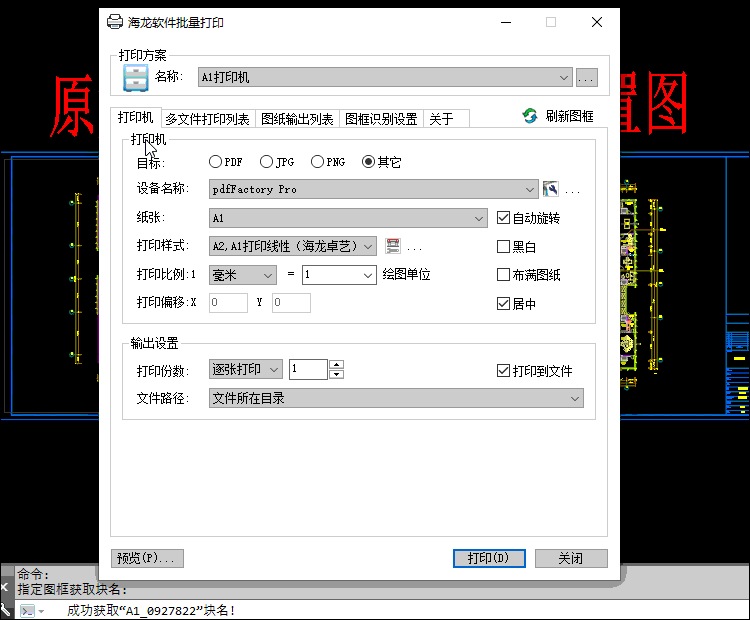Open the 纸张 A1 paper size dropdown
Image resolution: width=750 pixels, height=620 pixels.
(479, 218)
